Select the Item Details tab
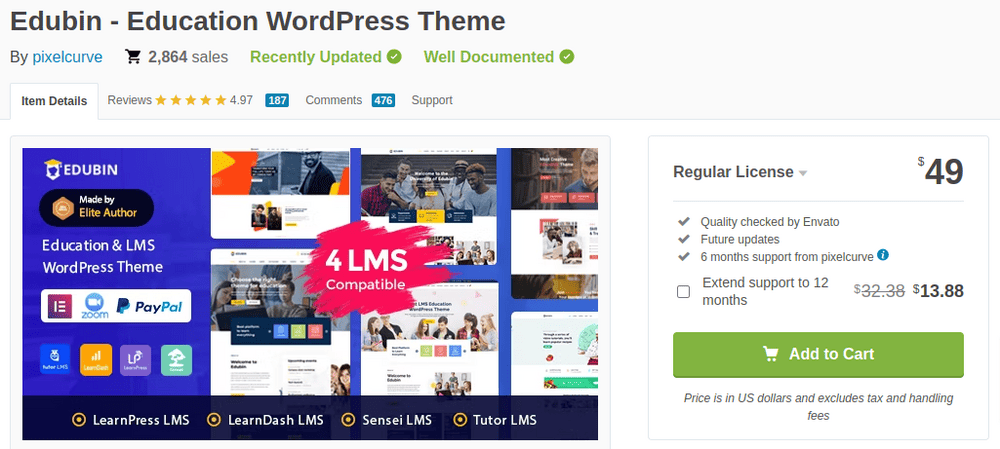Image resolution: width=1000 pixels, height=449 pixels. point(54,101)
